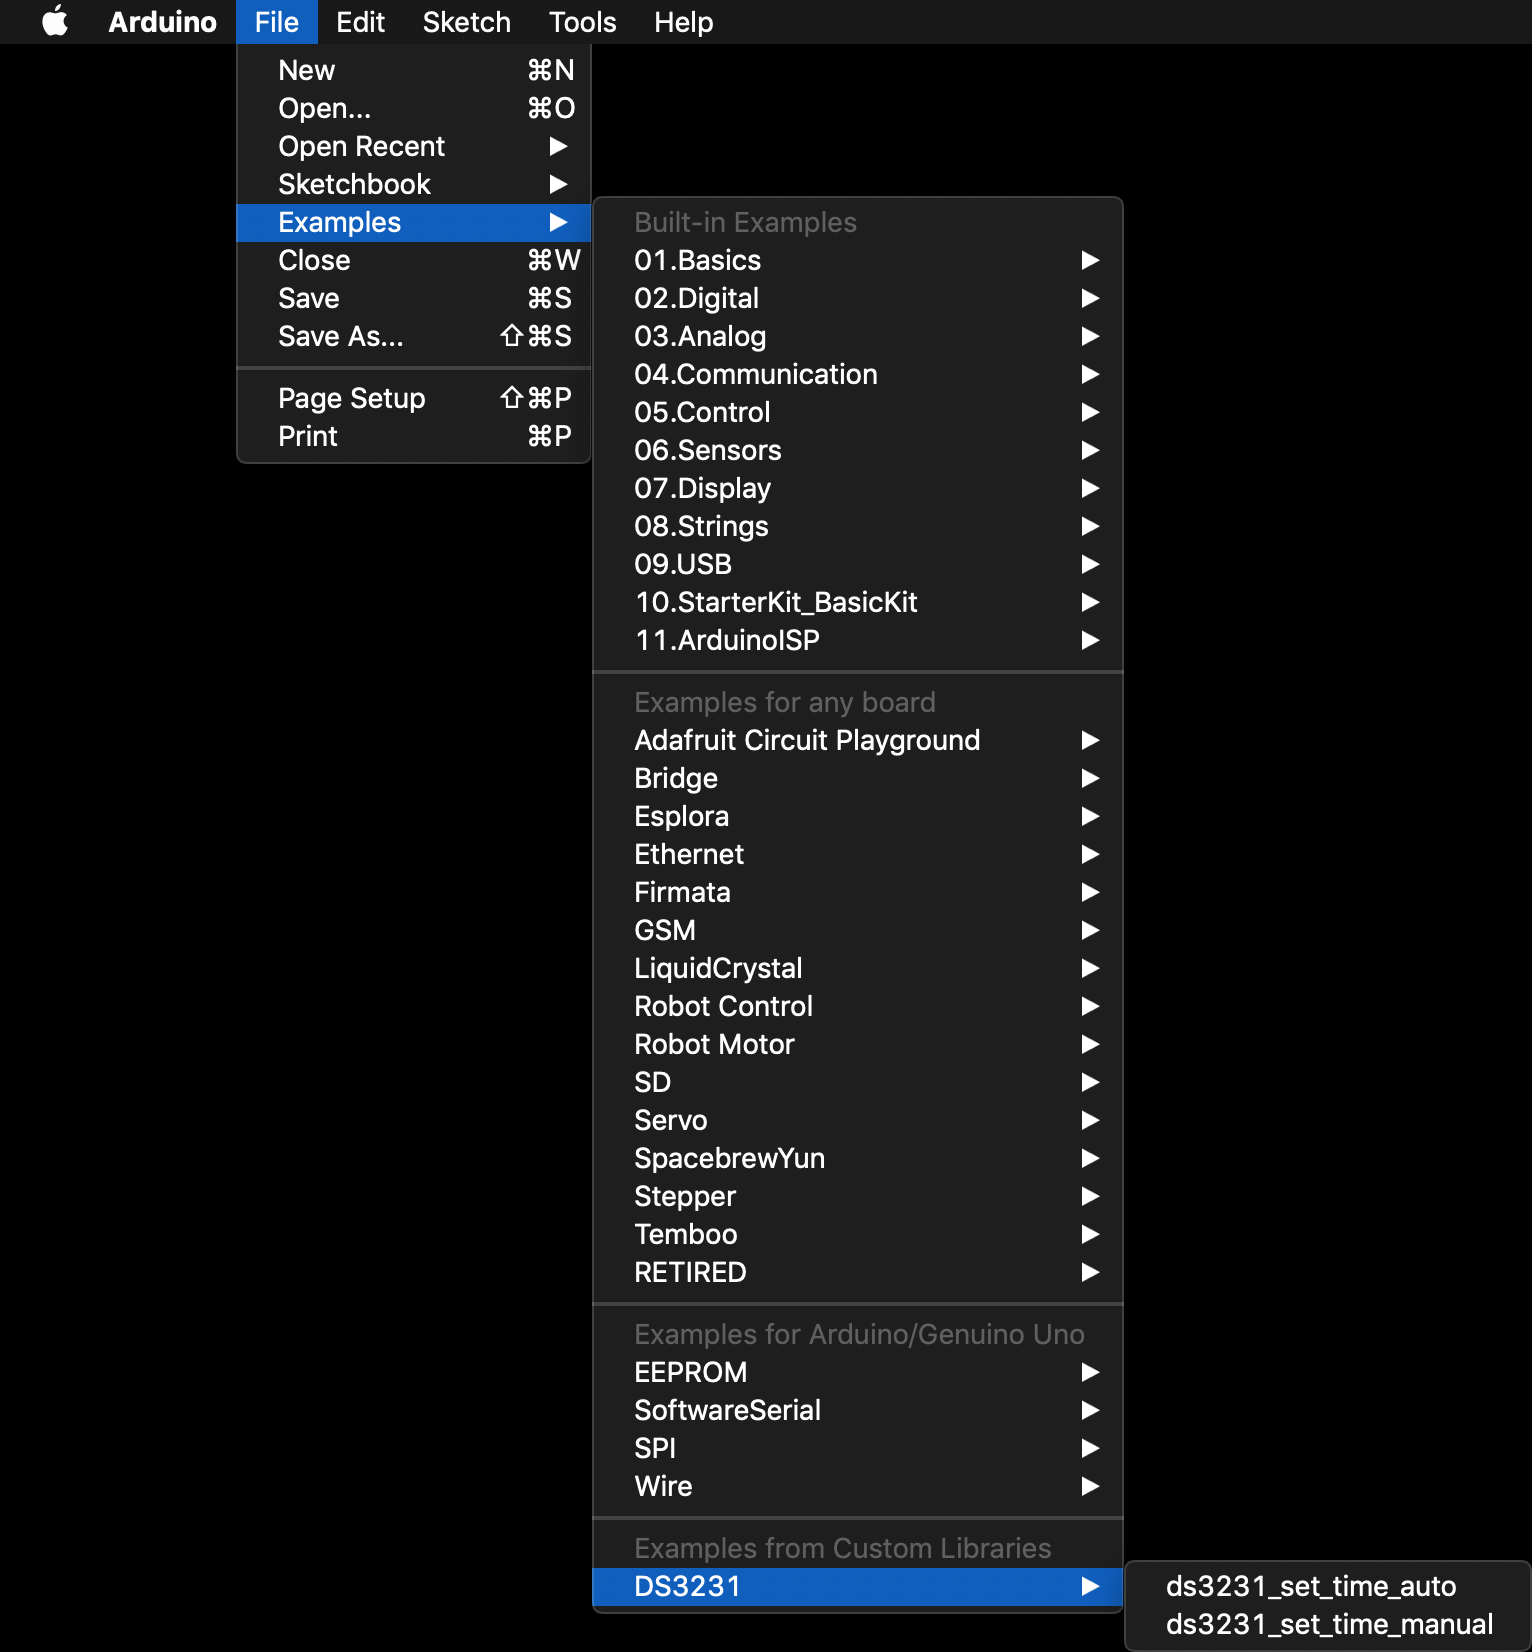Open the Tools menu in menu bar

click(x=582, y=22)
